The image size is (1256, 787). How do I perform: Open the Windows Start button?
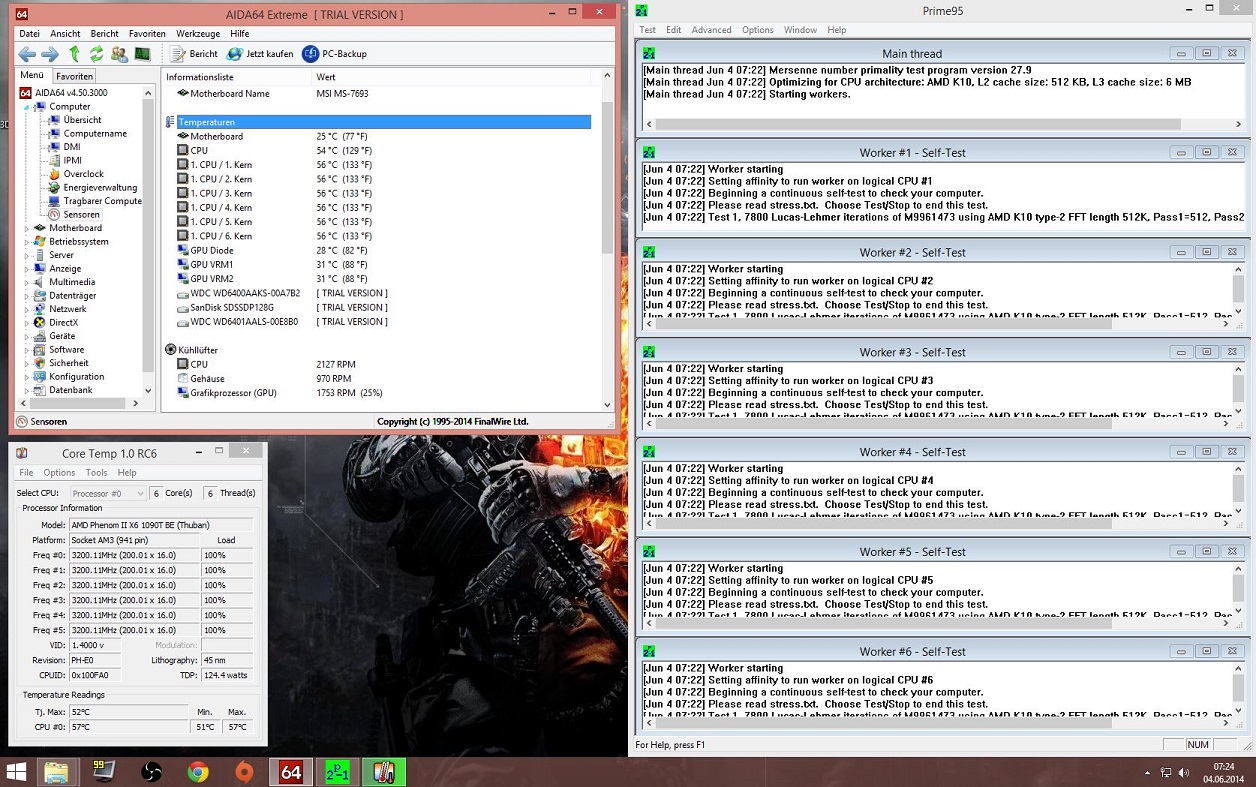tap(17, 772)
